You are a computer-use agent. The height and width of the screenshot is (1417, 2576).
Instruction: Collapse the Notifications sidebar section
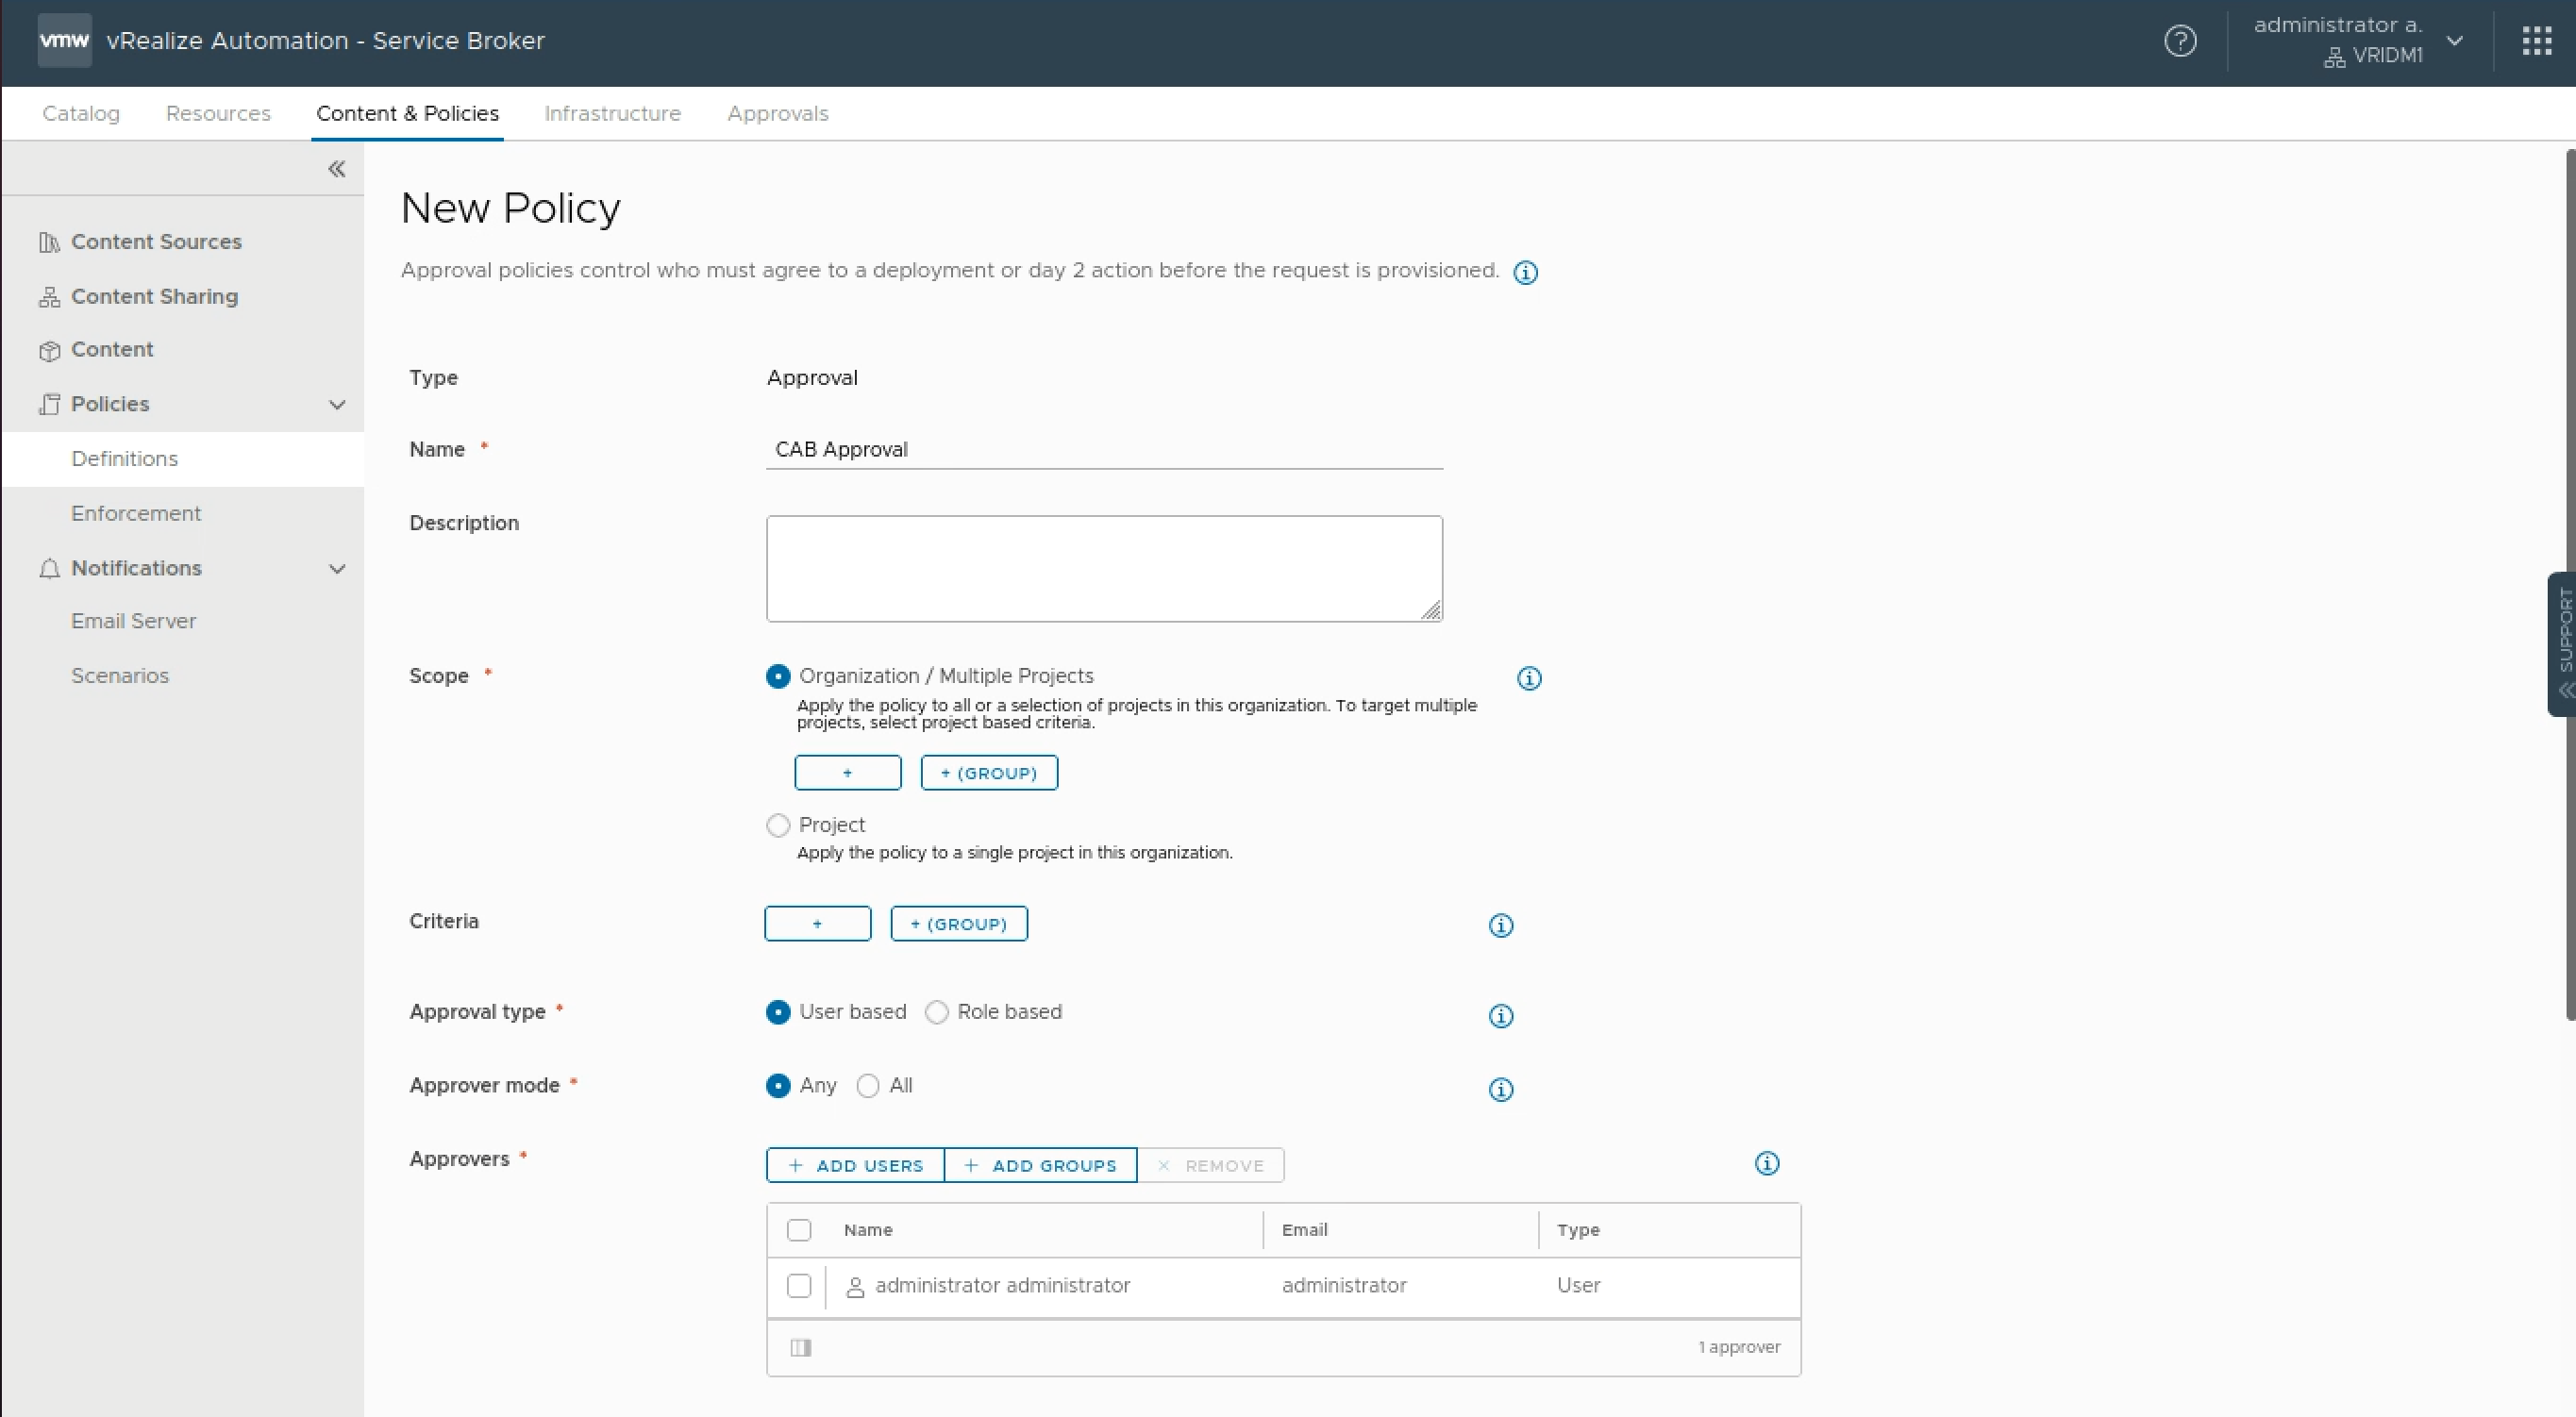click(x=337, y=569)
